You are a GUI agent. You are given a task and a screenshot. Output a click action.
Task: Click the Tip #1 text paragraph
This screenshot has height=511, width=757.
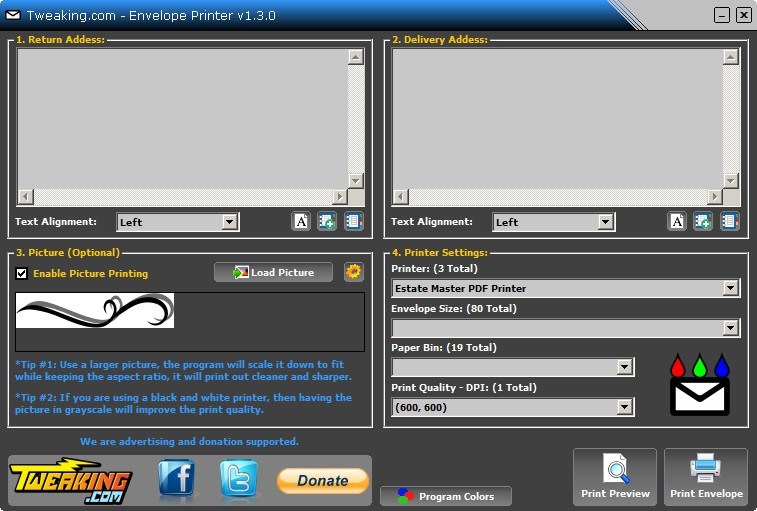coord(183,370)
